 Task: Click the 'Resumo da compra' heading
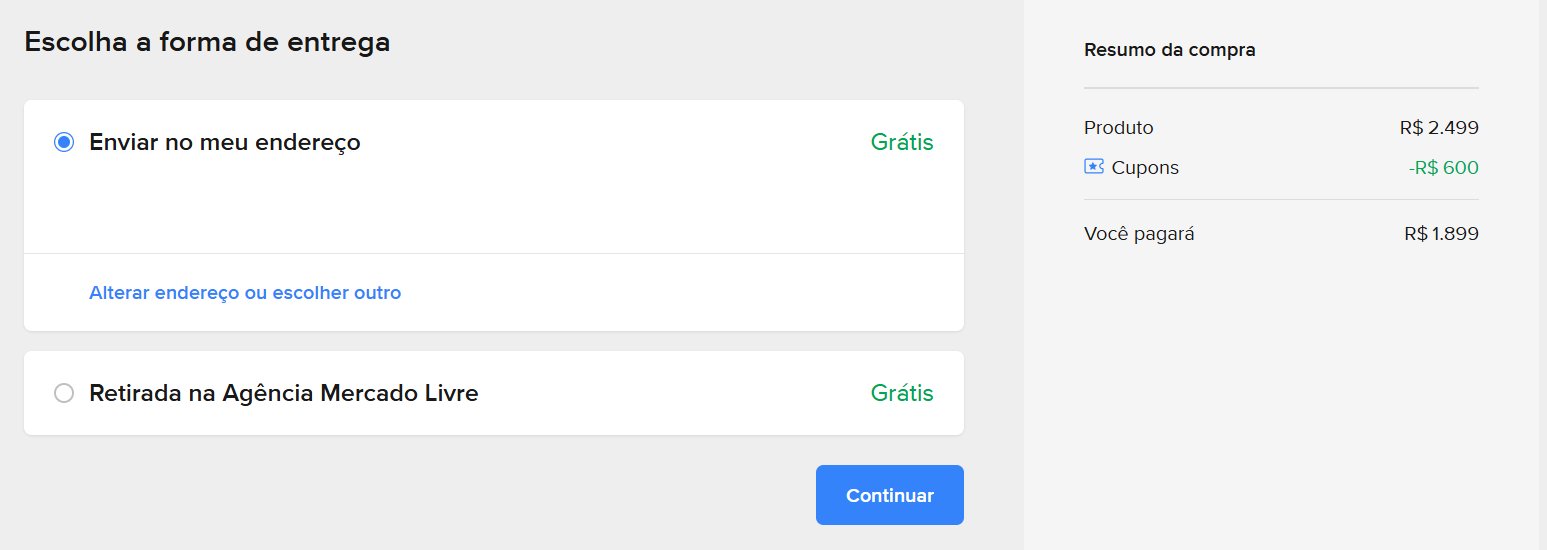click(x=1170, y=50)
